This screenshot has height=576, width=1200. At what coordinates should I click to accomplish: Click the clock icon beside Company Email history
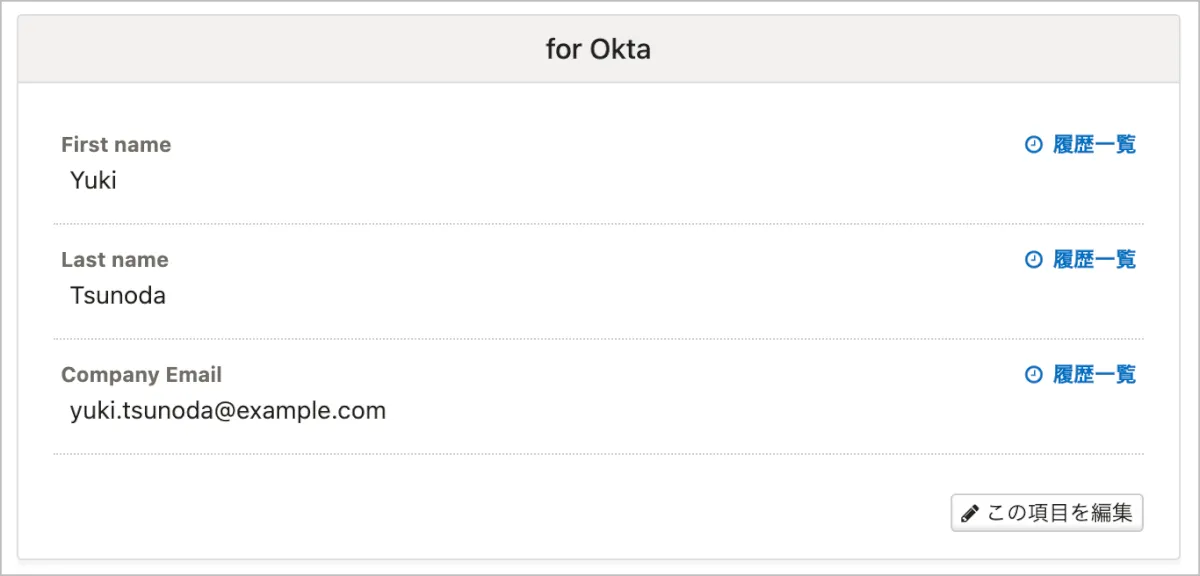pyautogui.click(x=1034, y=375)
